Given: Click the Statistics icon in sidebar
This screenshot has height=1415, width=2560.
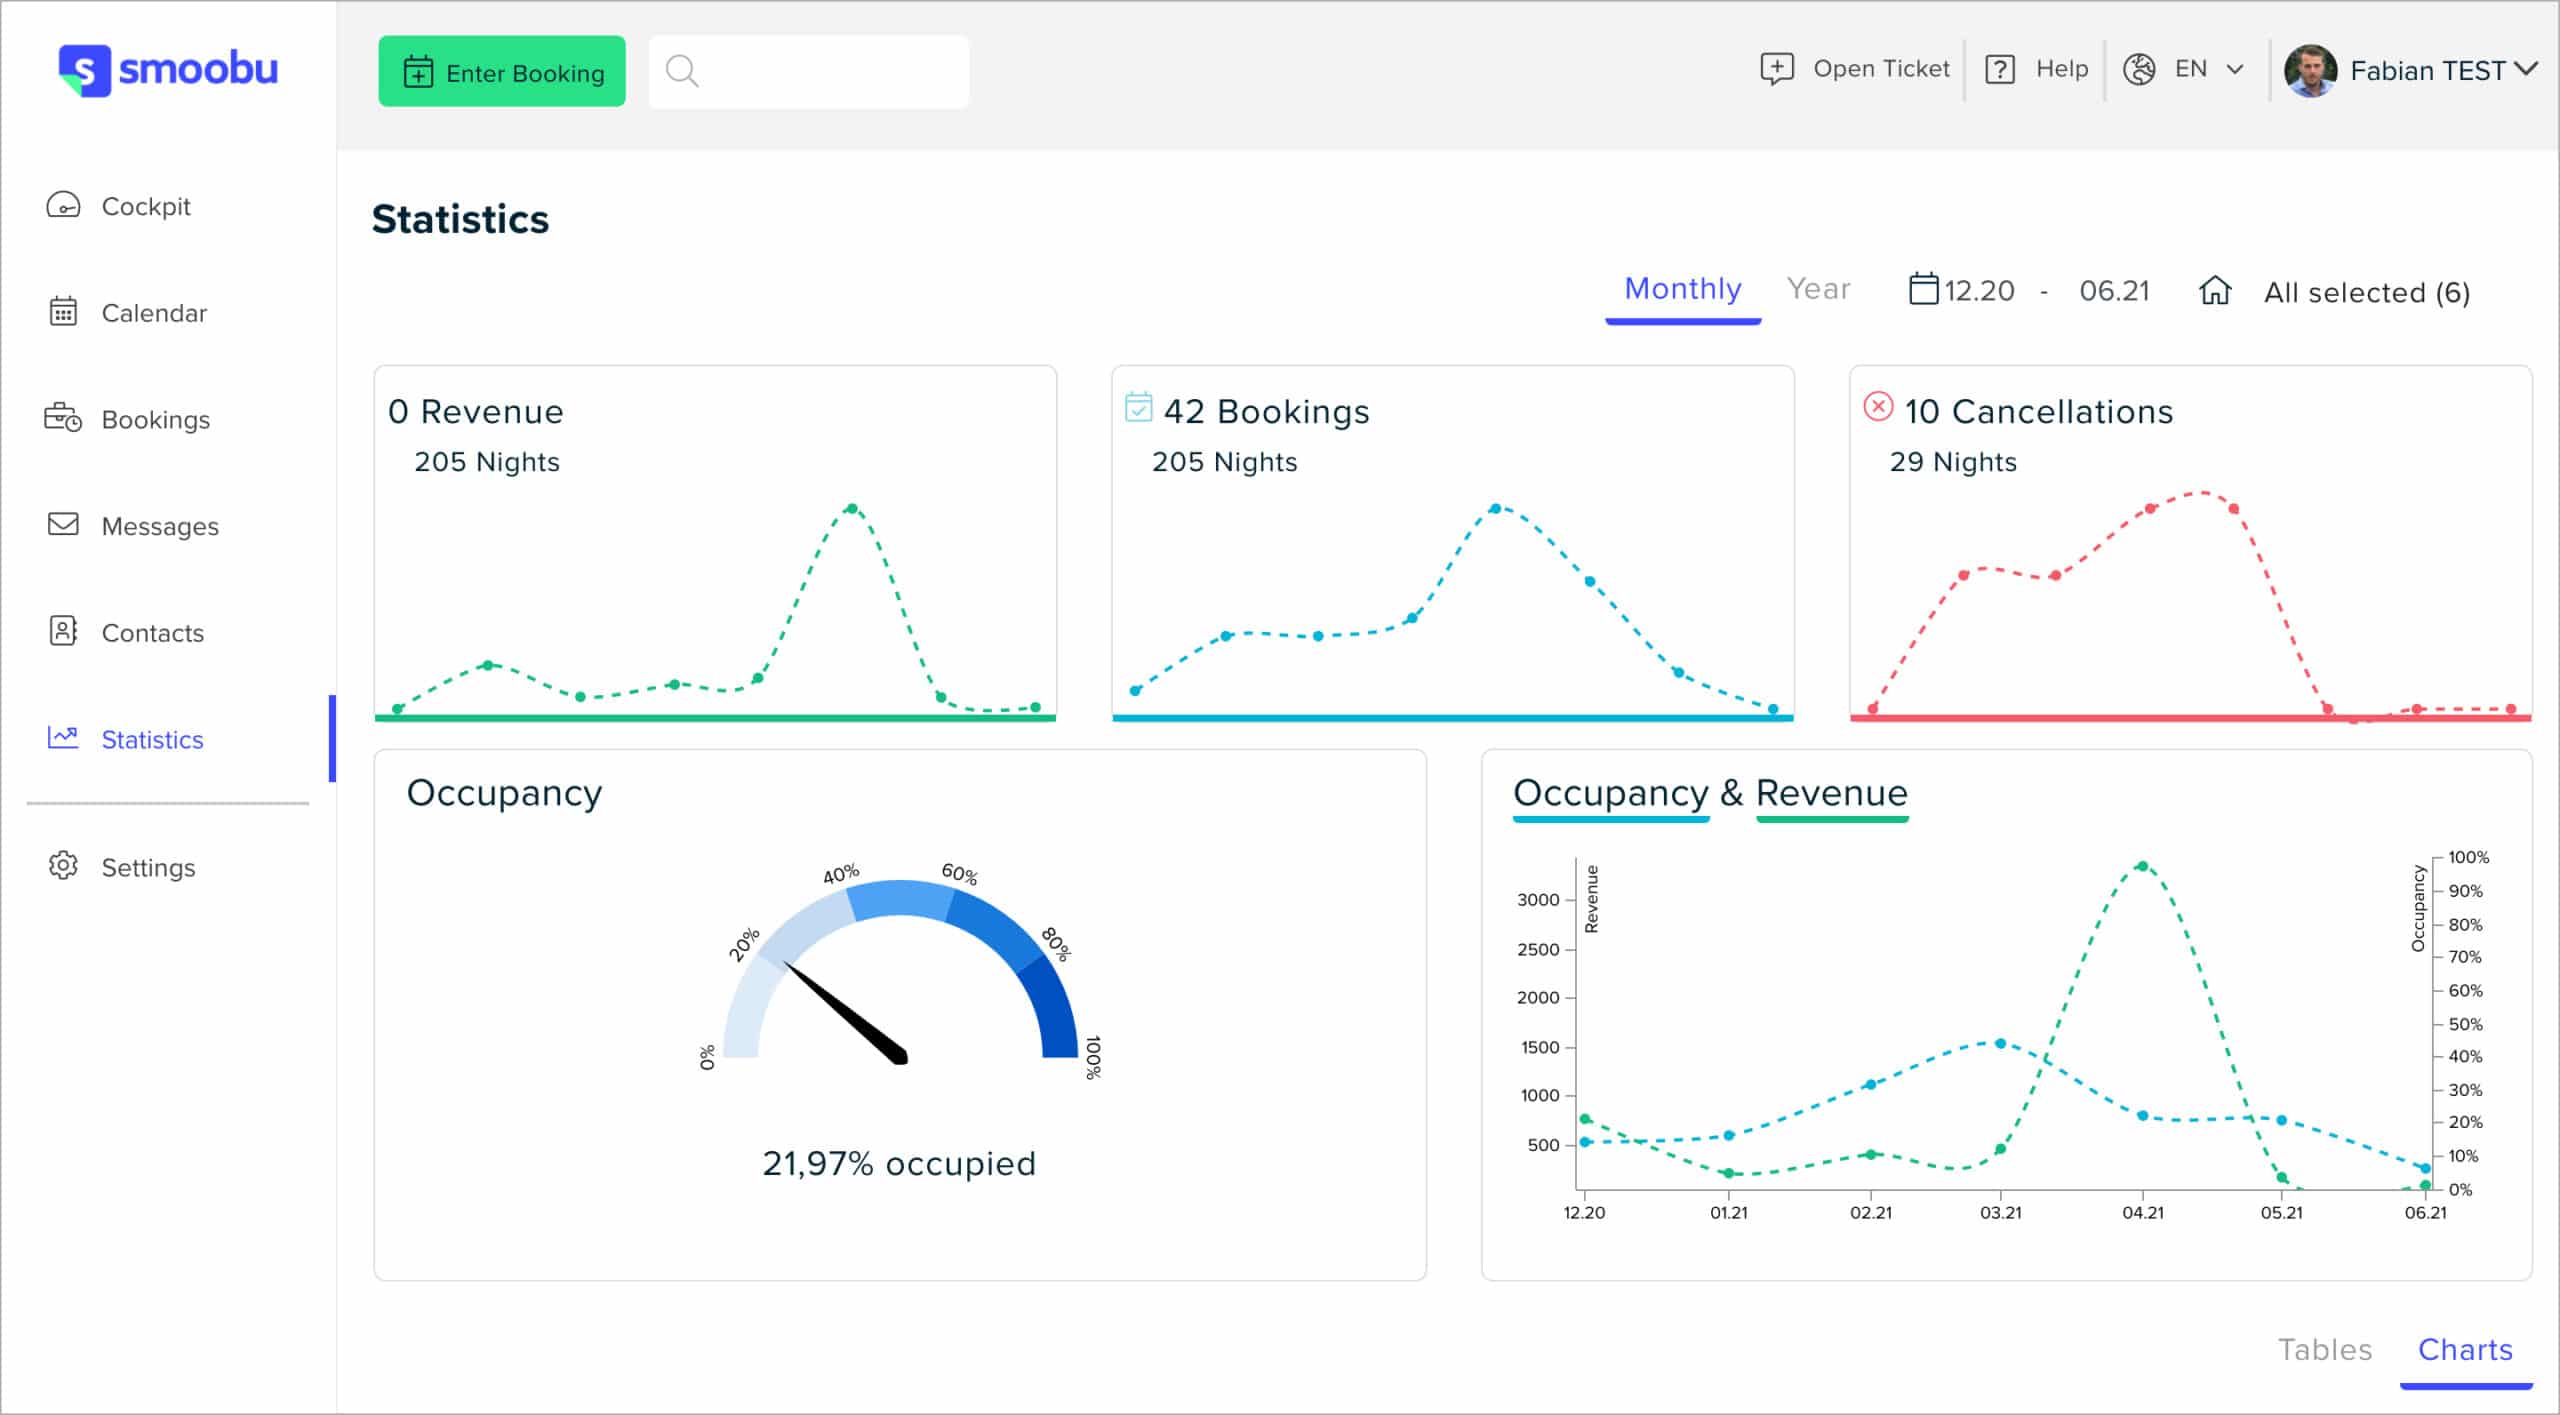Looking at the screenshot, I should (63, 739).
